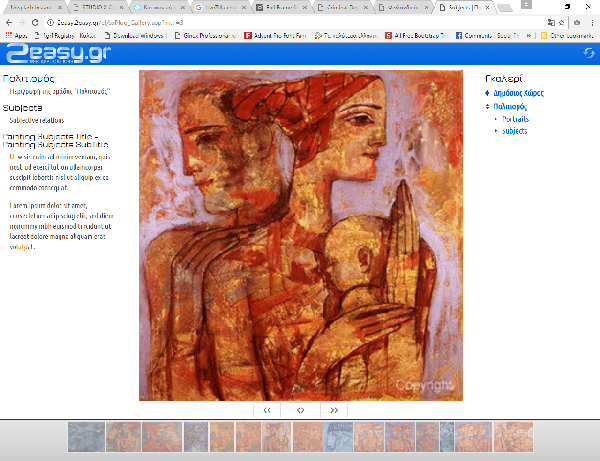The width and height of the screenshot is (600, 461).
Task: Reload the page with the refresh icon
Action: click(35, 23)
